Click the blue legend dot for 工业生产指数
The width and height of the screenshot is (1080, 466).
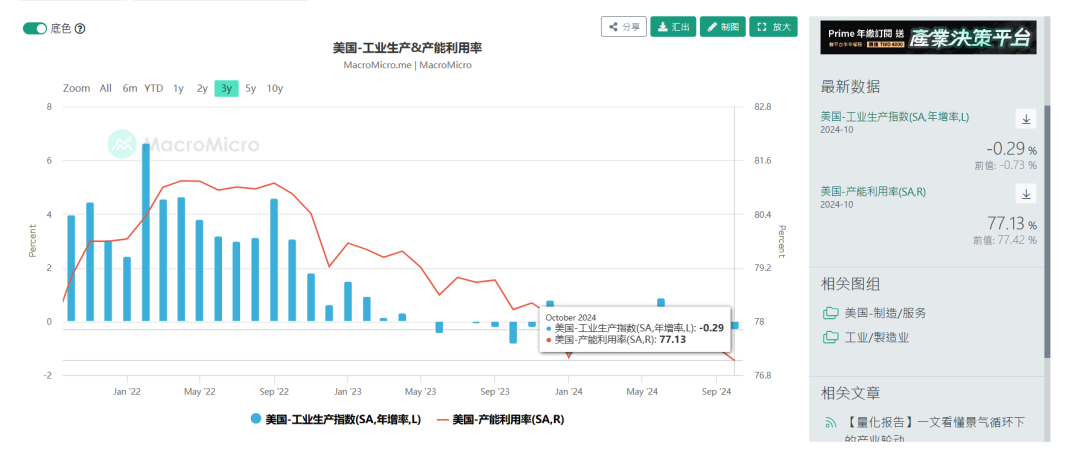click(x=256, y=419)
